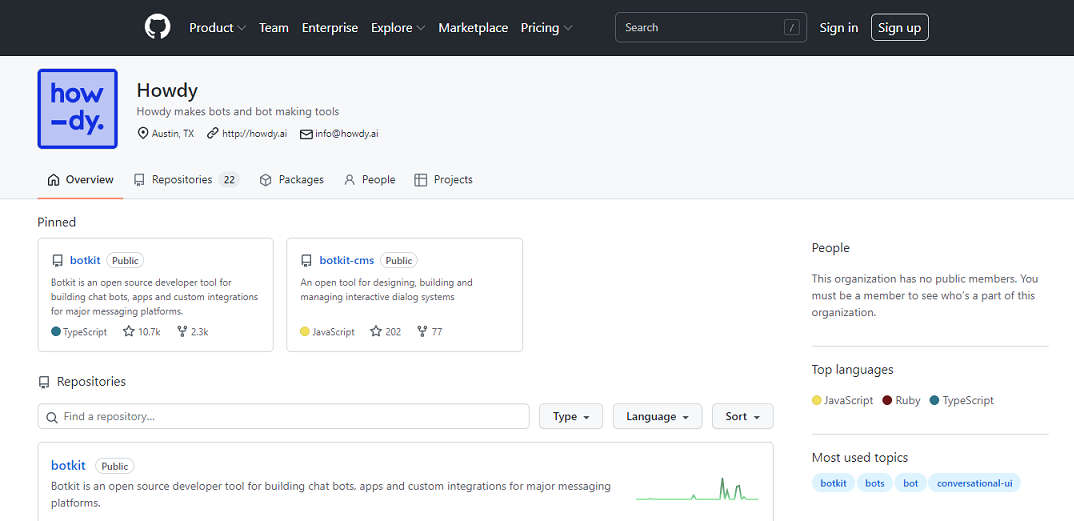Click the info@howdy.ai email link
1074x521 pixels.
pyautogui.click(x=347, y=134)
